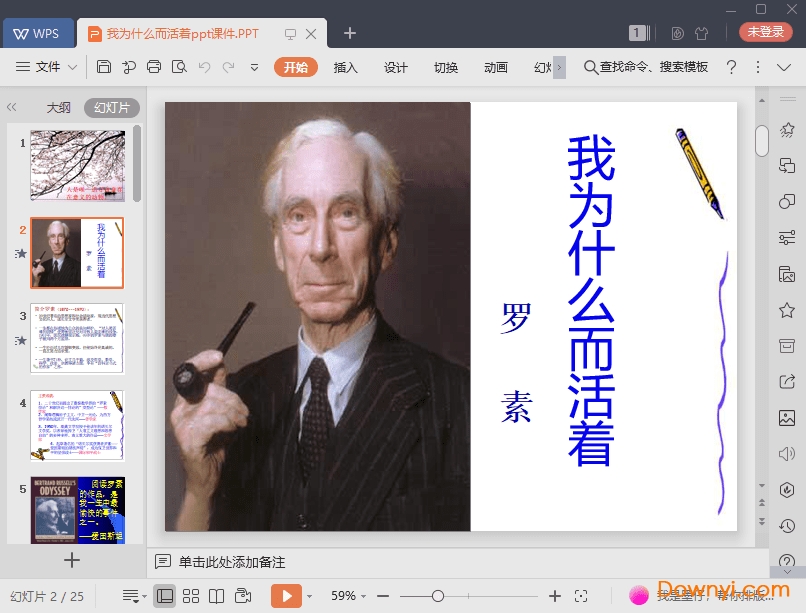The width and height of the screenshot is (806, 613).
Task: Click the reading view icon in status bar
Action: pos(217,594)
